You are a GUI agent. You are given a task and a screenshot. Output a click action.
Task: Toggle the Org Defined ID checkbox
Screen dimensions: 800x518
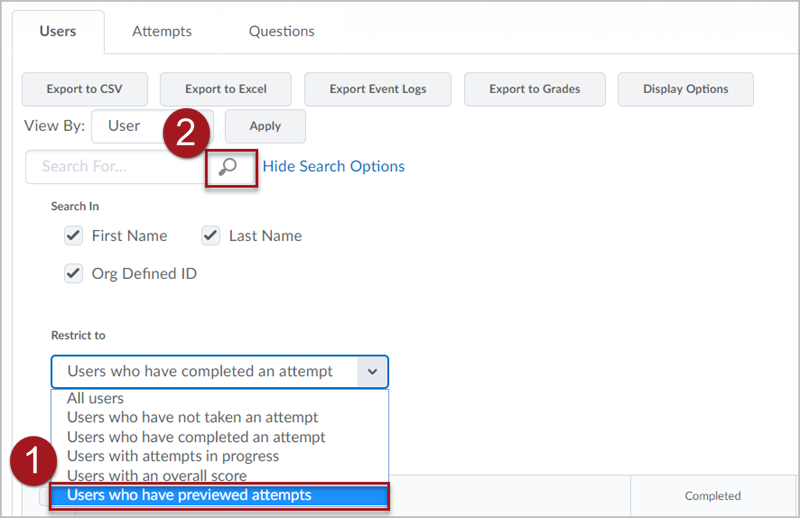73,274
